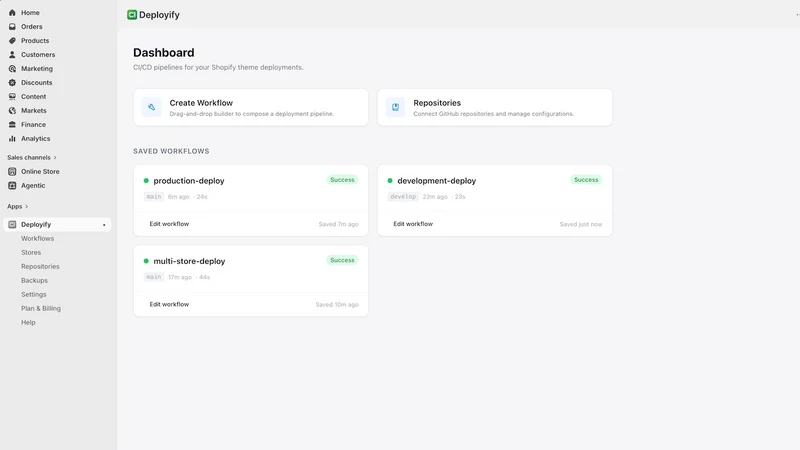Click the Home icon in the sidebar
This screenshot has height=450, width=800.
[x=12, y=13]
